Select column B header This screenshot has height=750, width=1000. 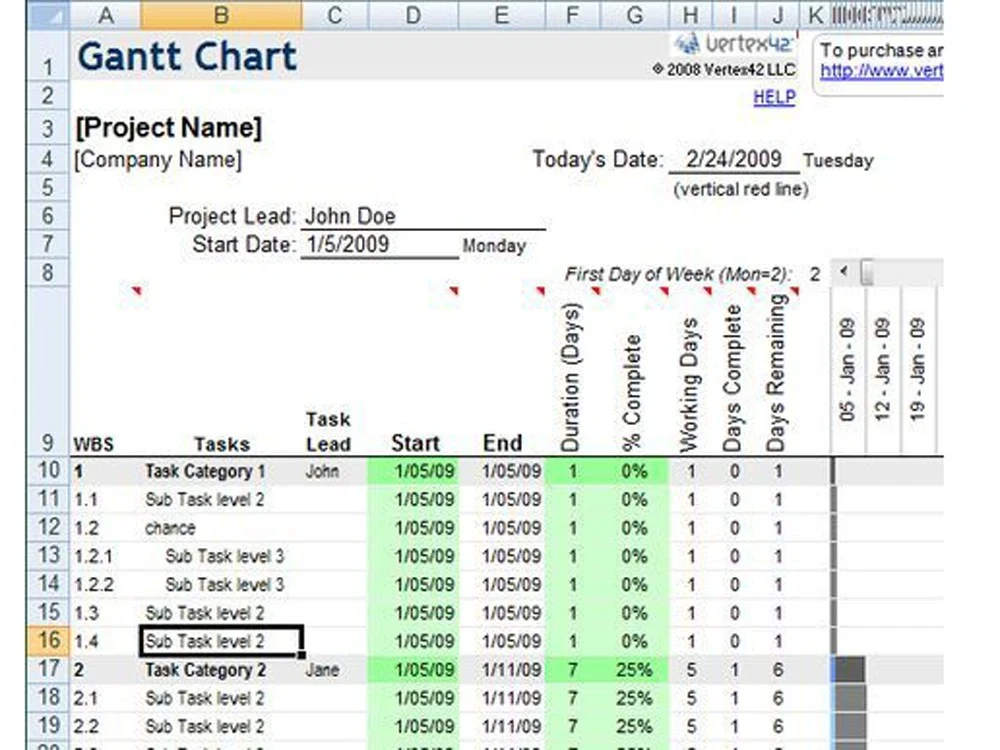pyautogui.click(x=221, y=15)
